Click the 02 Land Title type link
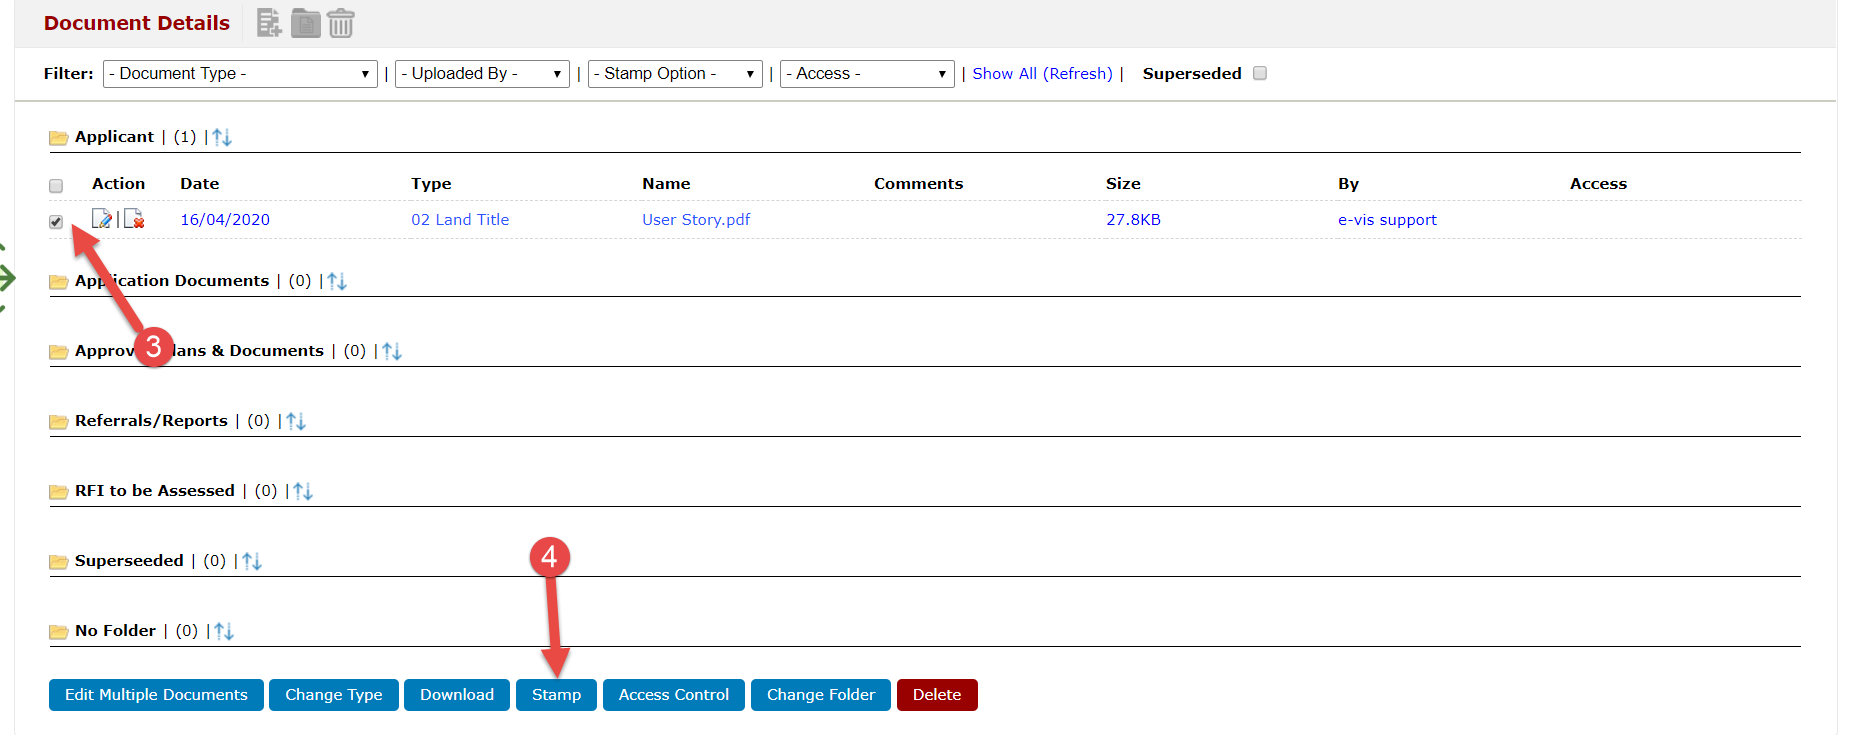Screen dimensions: 1861x735 click(x=460, y=220)
